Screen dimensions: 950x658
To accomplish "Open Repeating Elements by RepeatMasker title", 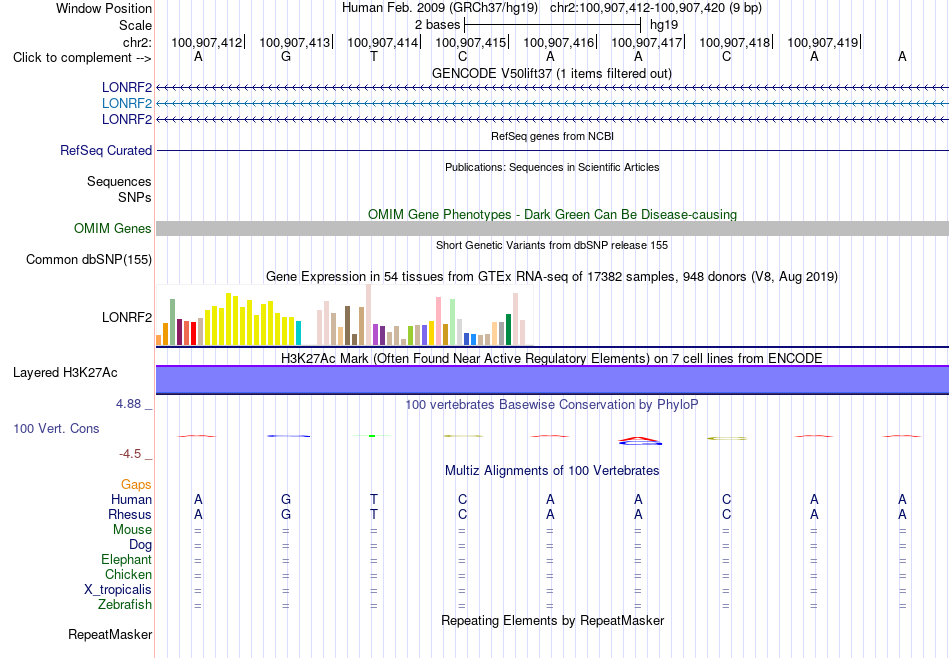I will pyautogui.click(x=552, y=620).
